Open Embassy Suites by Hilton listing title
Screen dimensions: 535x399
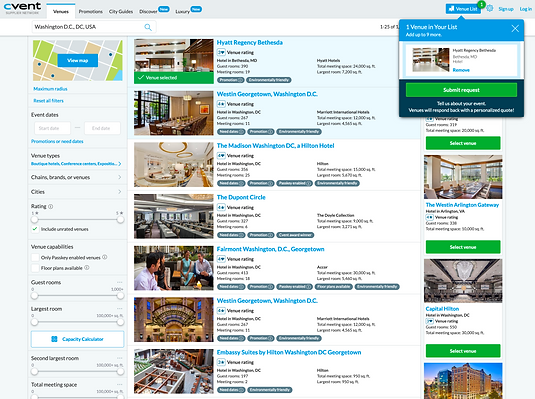click(x=289, y=352)
